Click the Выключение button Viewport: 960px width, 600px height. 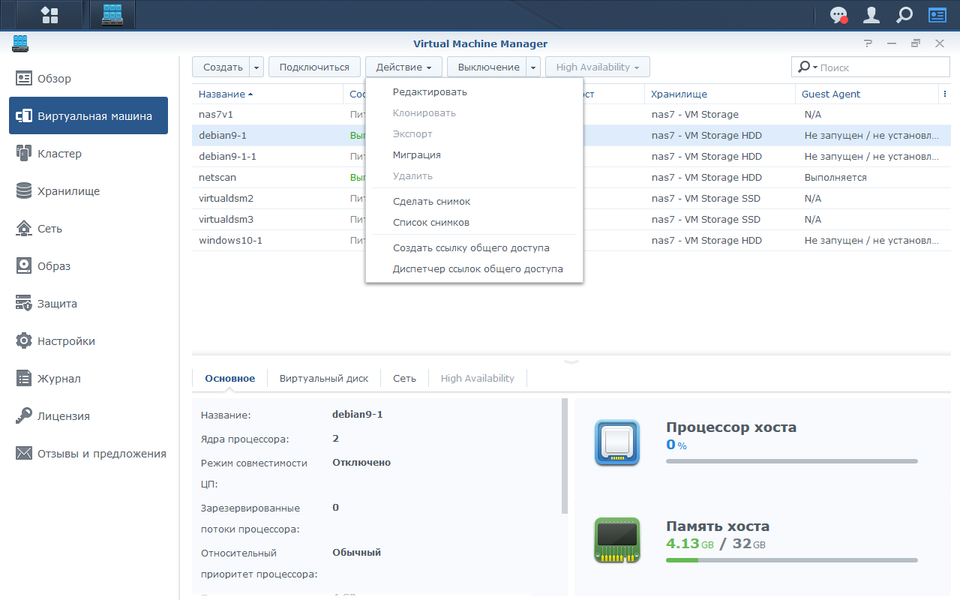point(489,67)
